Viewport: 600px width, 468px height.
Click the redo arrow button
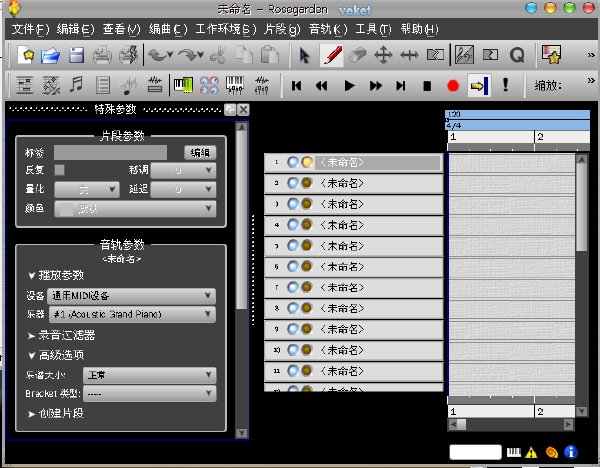point(190,55)
